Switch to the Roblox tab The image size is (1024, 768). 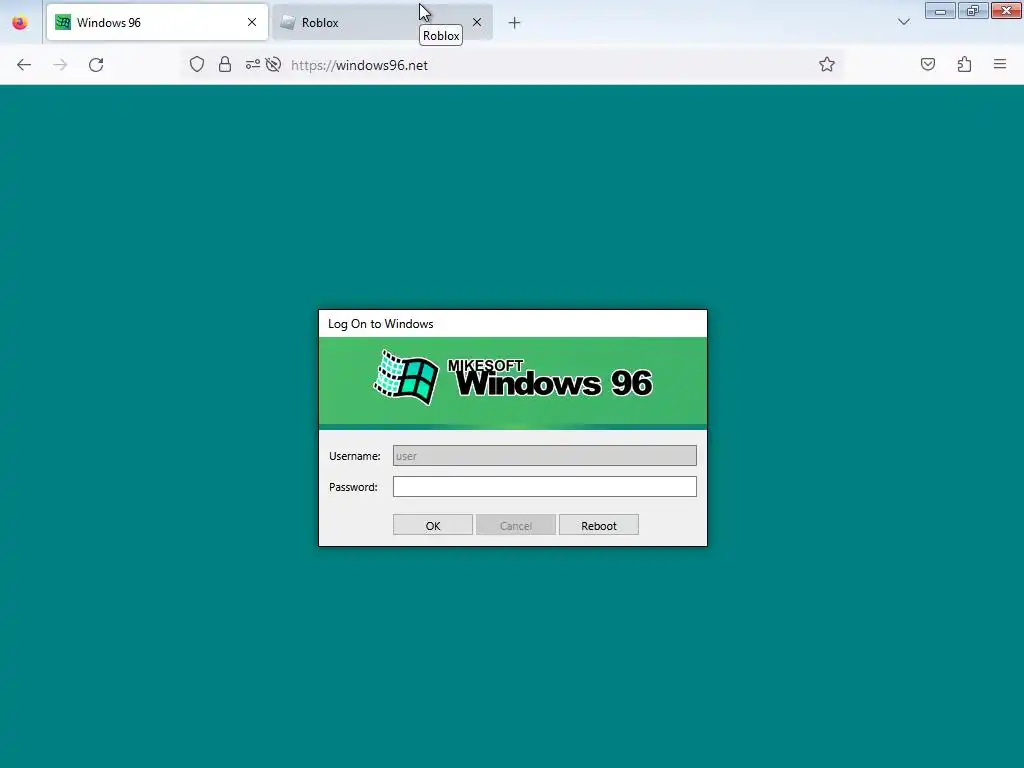[x=382, y=22]
